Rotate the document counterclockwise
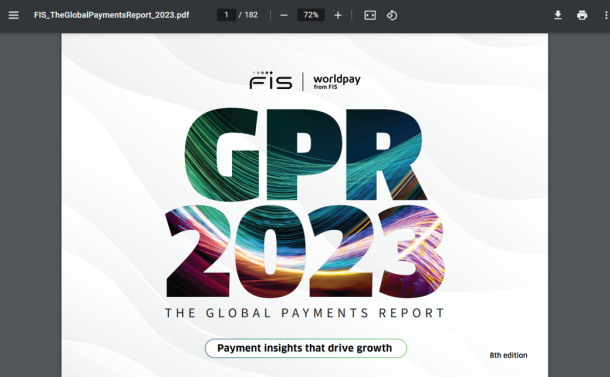The image size is (610, 377). (x=392, y=15)
